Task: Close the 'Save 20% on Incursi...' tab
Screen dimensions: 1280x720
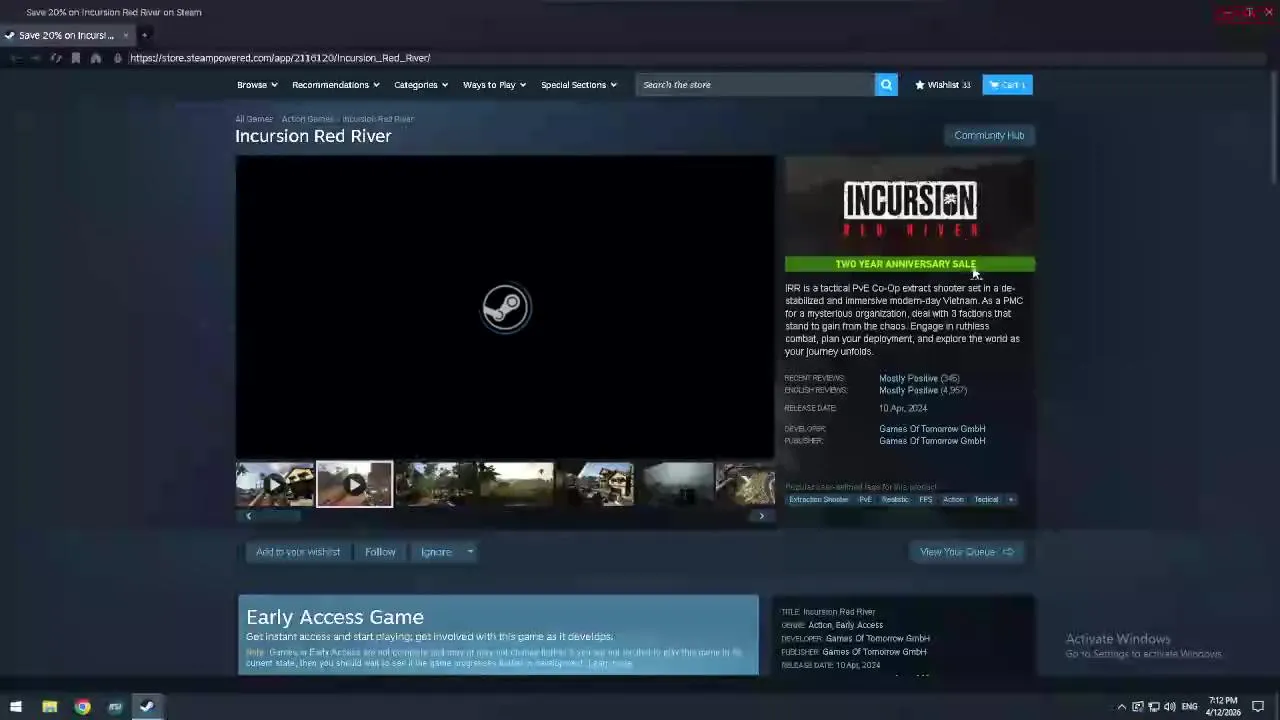Action: pyautogui.click(x=126, y=35)
